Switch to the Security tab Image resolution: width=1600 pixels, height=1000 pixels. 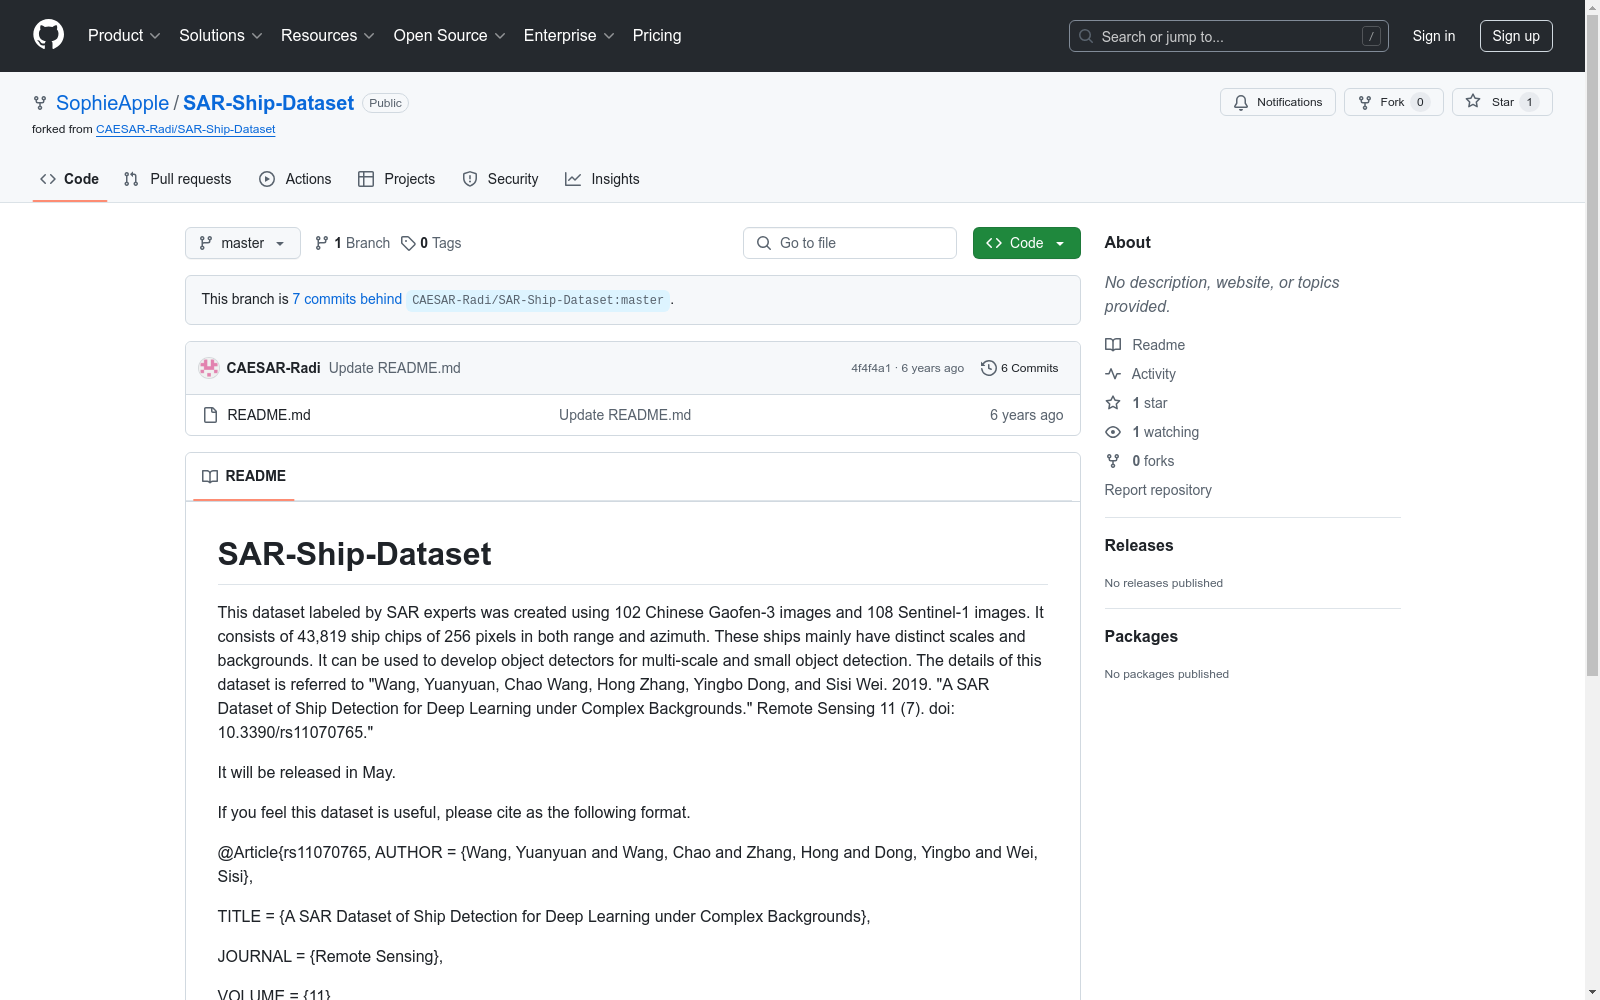(501, 179)
